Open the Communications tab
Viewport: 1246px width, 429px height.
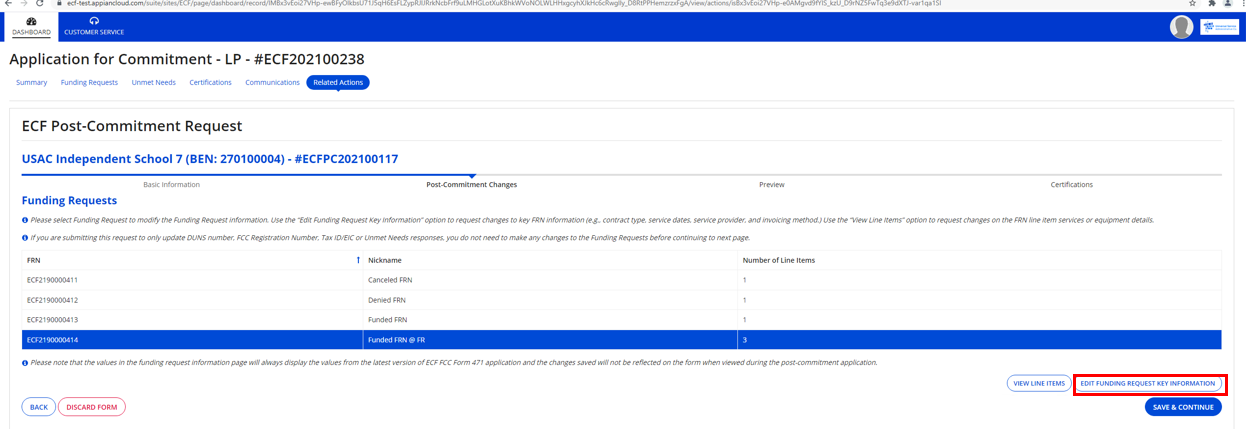[272, 82]
